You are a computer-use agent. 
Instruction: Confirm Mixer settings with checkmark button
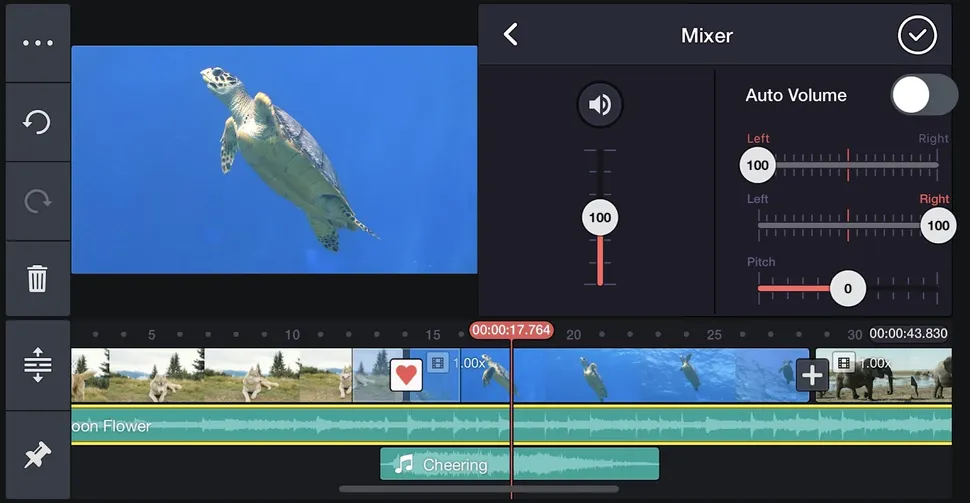tap(917, 35)
